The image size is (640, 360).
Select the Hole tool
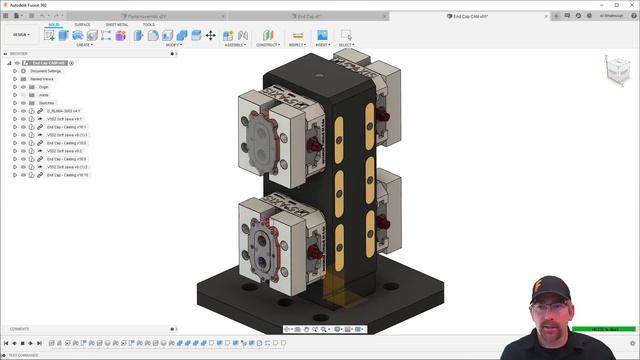(92, 35)
